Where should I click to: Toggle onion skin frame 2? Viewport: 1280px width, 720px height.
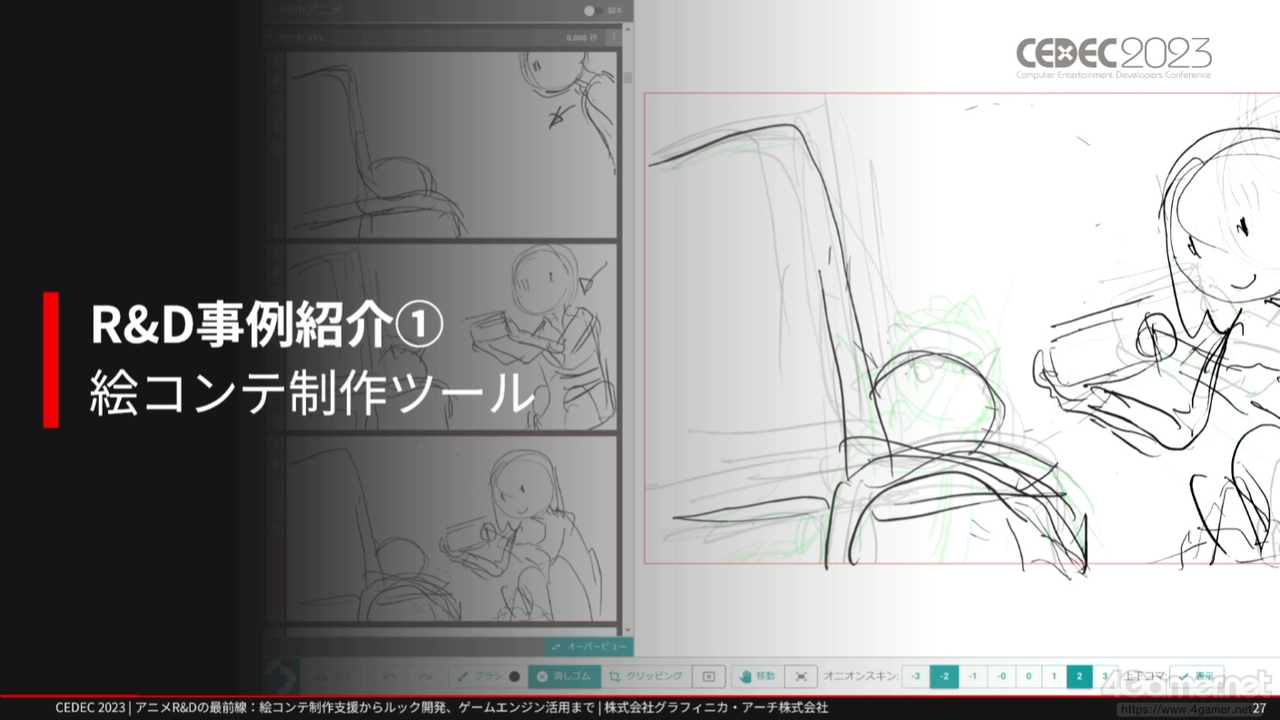(x=1079, y=676)
